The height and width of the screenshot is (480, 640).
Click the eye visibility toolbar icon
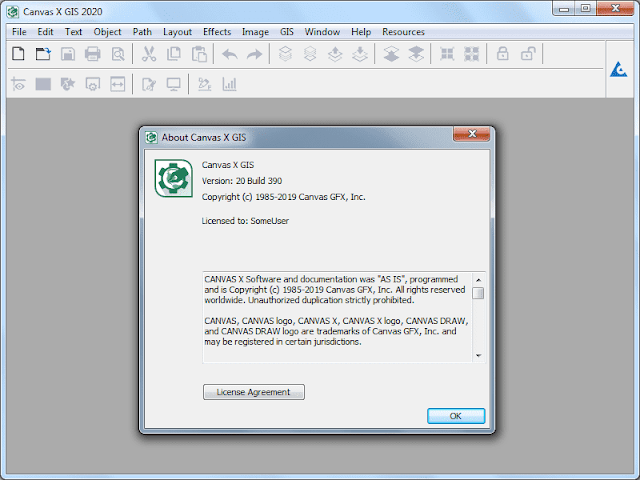[18, 84]
